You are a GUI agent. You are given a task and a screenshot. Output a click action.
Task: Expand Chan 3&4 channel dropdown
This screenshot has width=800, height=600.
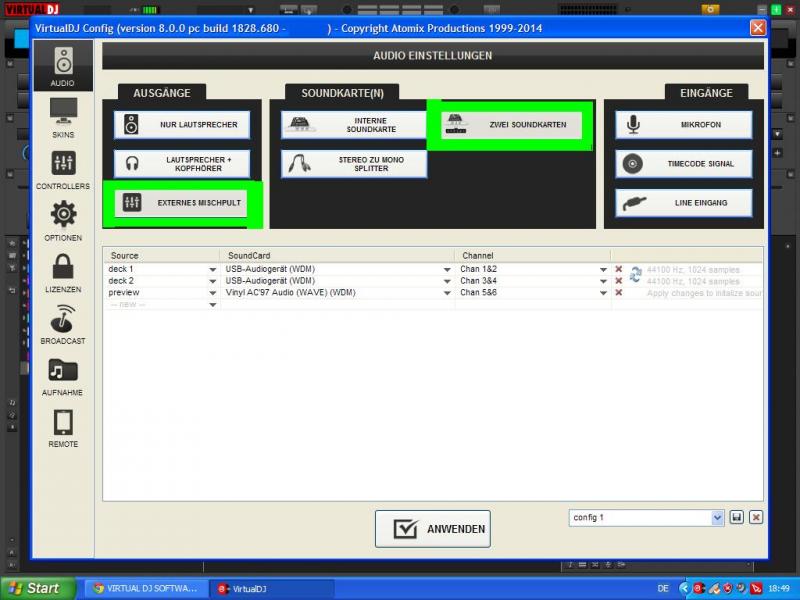(x=603, y=281)
